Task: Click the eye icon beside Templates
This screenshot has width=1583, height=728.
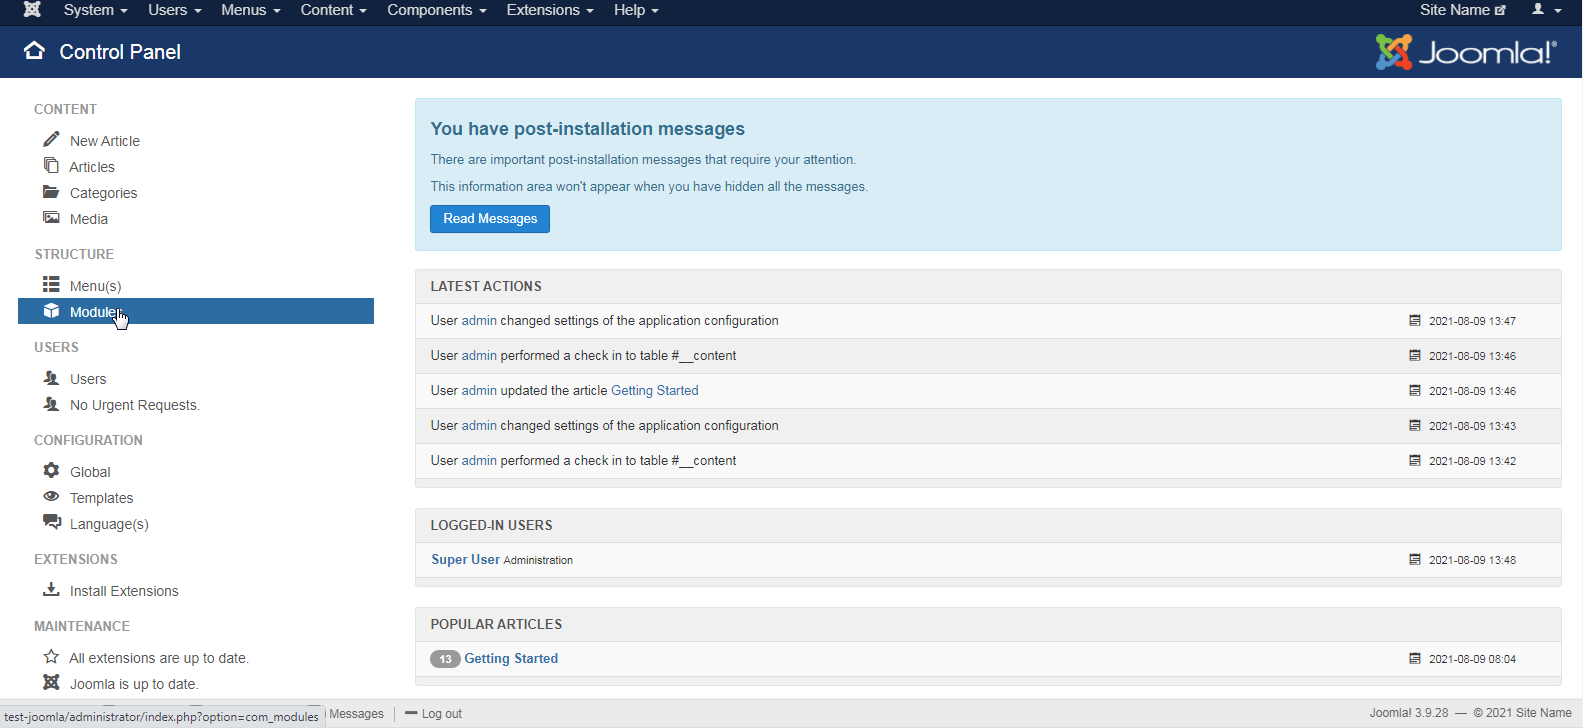Action: coord(51,497)
